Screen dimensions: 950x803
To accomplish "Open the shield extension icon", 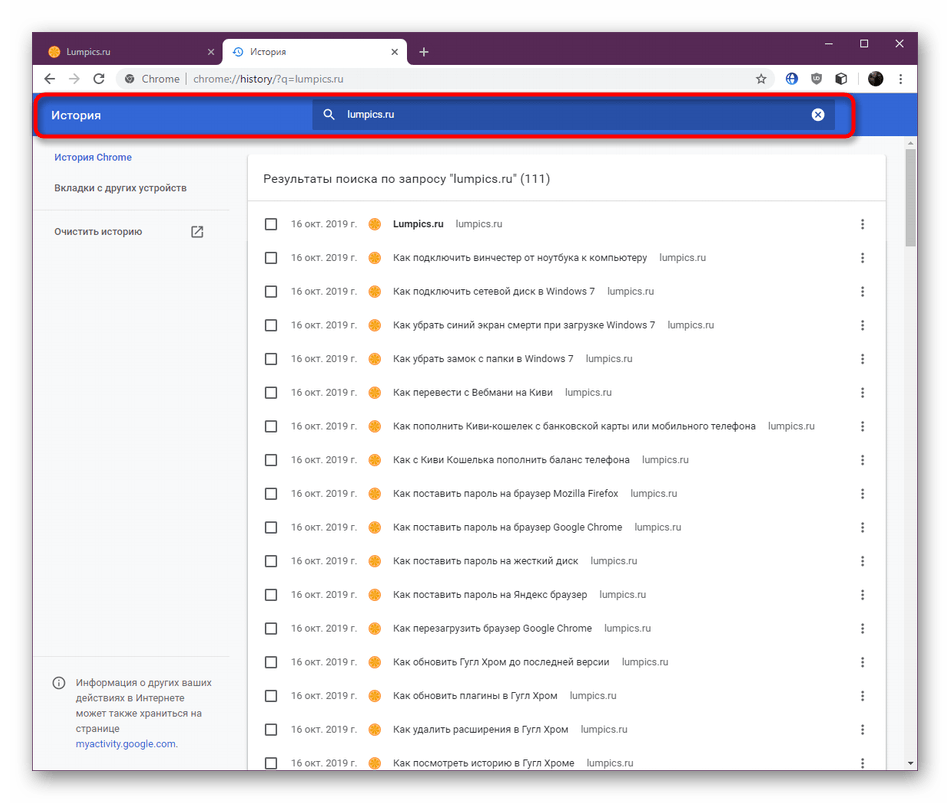I will (x=817, y=79).
